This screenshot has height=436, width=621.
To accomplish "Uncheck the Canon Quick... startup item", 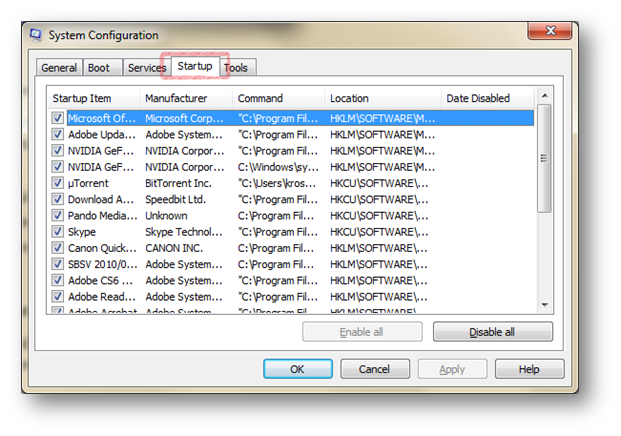I will click(57, 248).
